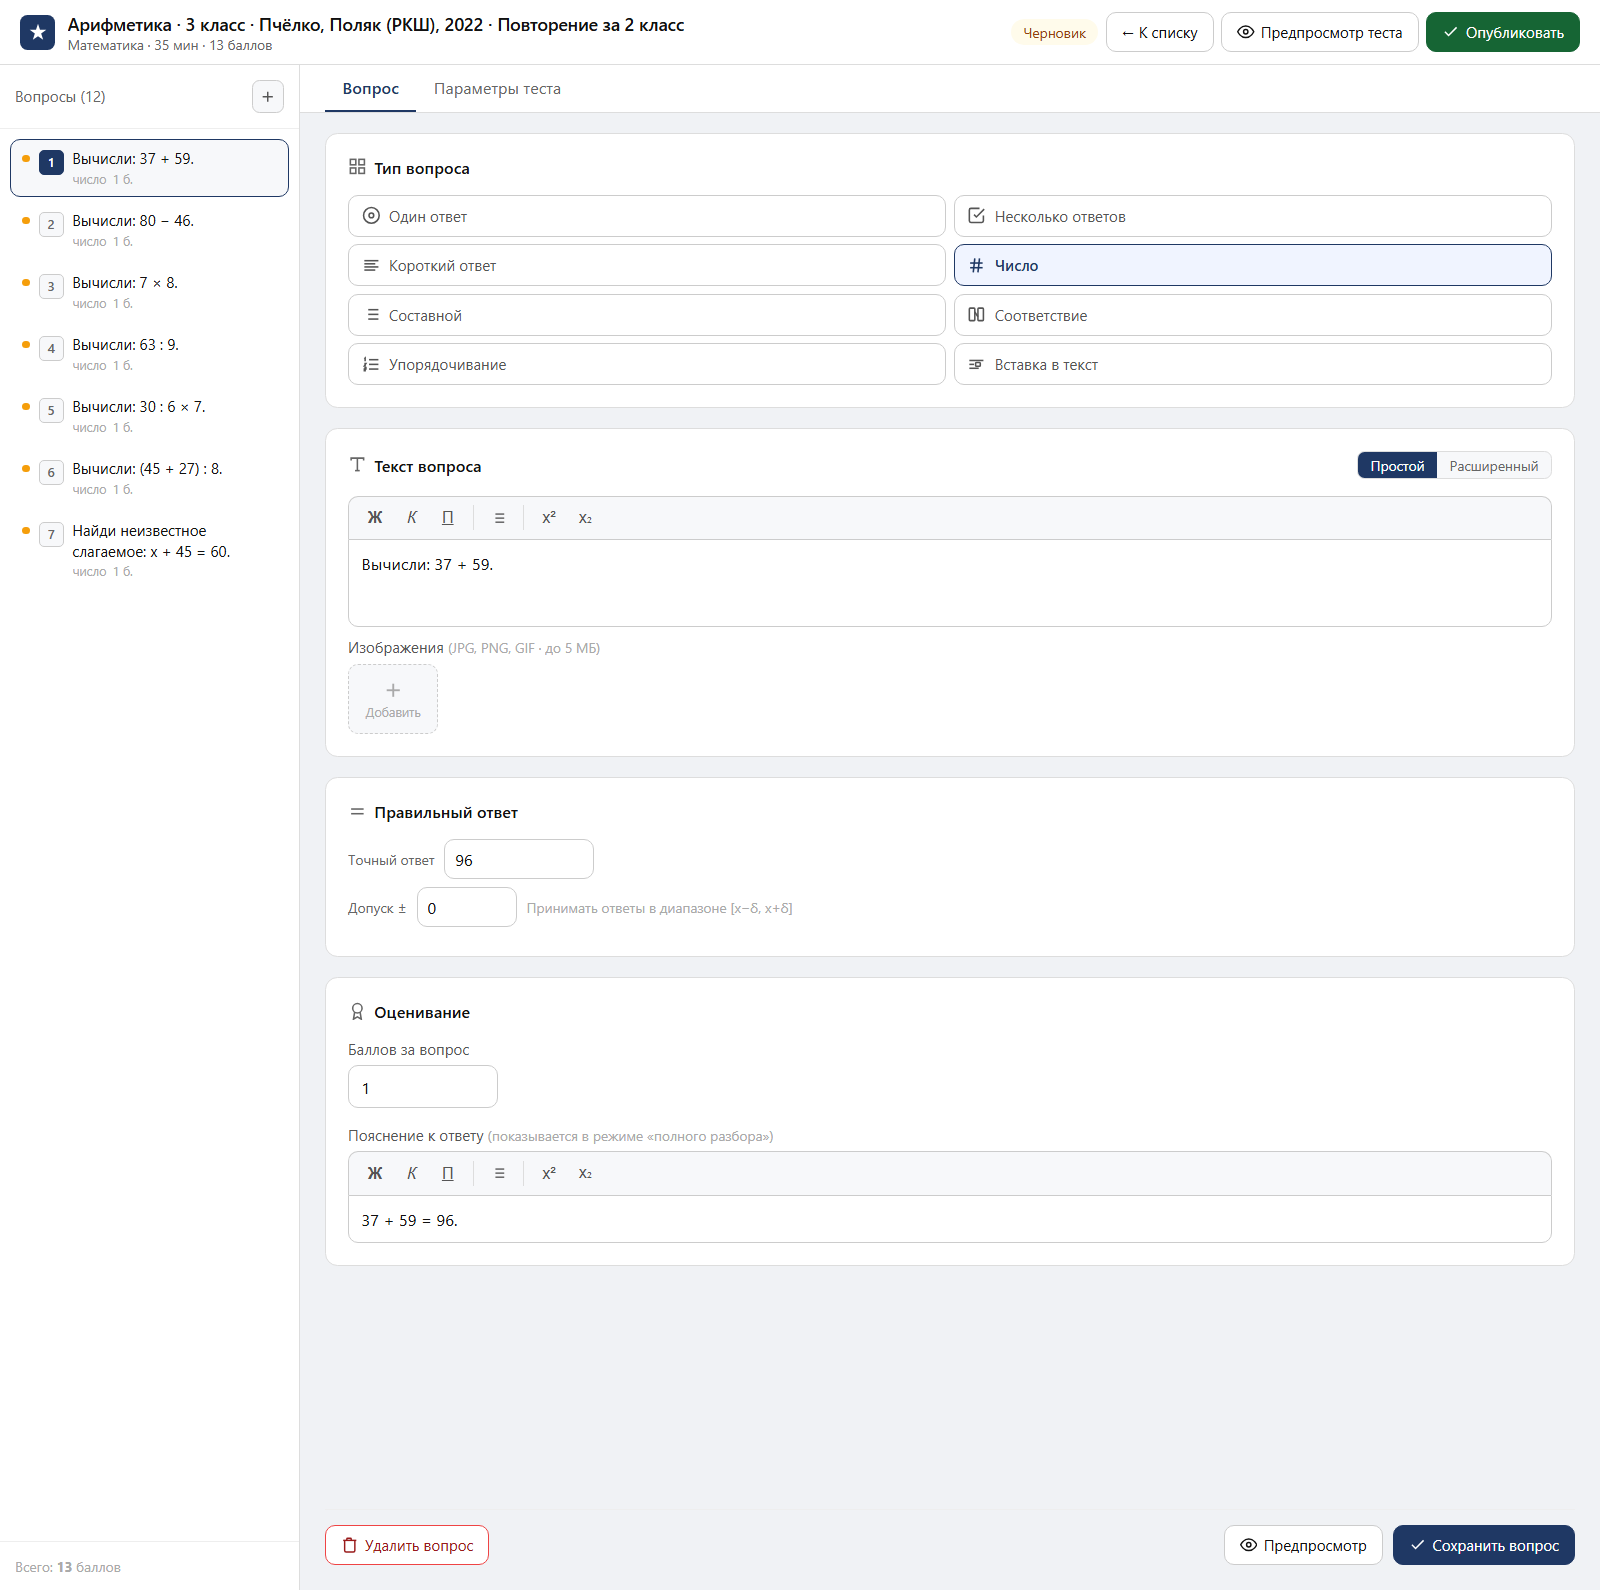Screen dimensions: 1600x1590
Task: Add a new question with the plus button
Action: 268,97
